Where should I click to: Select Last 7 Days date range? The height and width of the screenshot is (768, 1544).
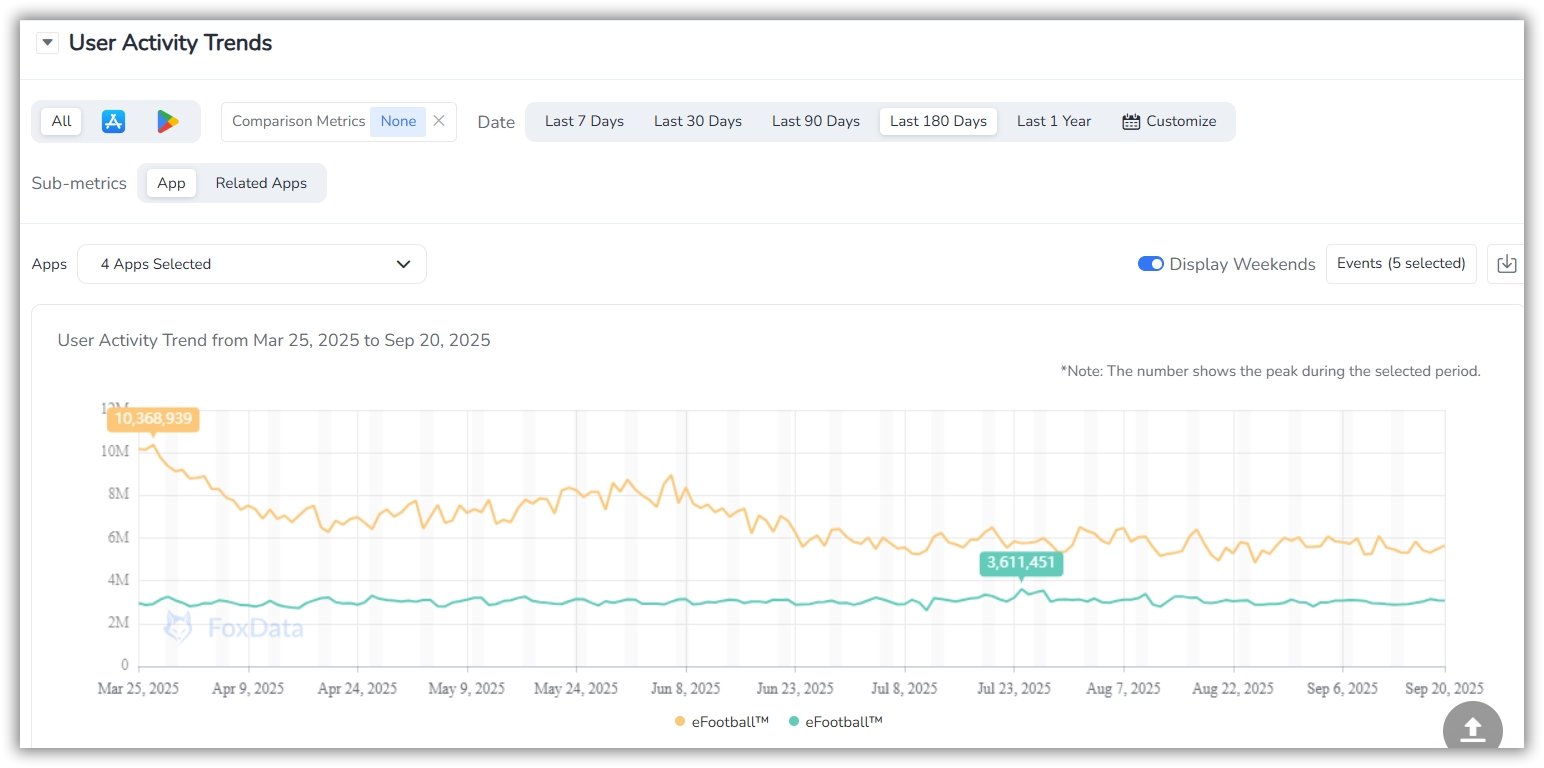[x=584, y=121]
